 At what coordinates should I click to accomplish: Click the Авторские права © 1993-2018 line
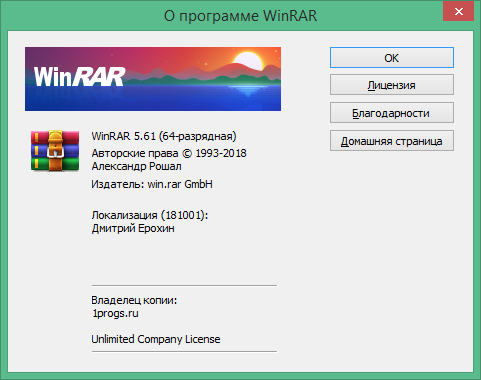tap(169, 153)
